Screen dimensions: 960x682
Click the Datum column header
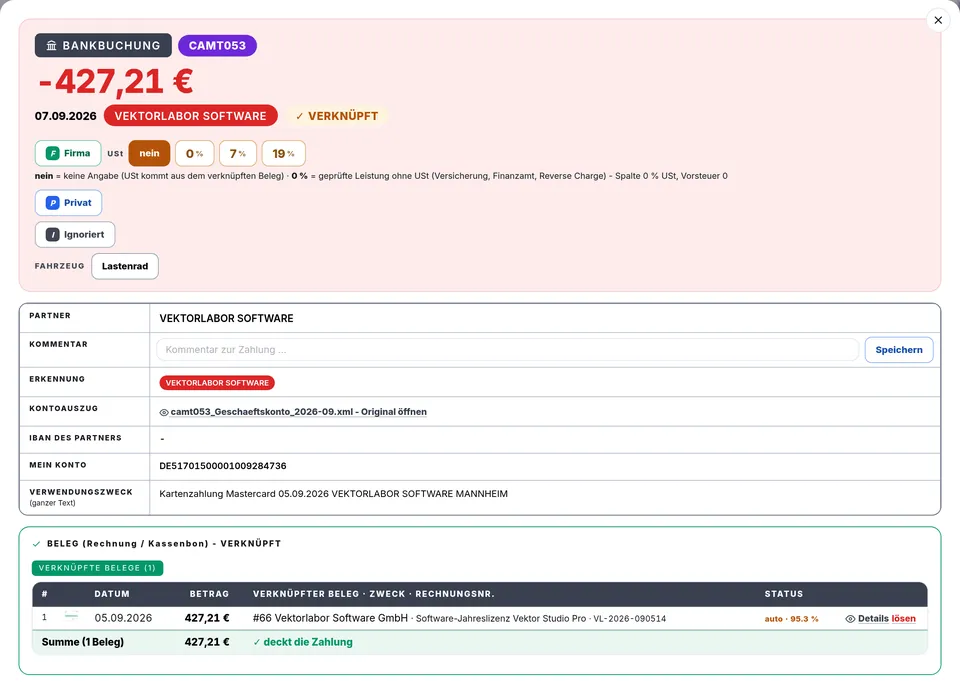[x=112, y=594]
